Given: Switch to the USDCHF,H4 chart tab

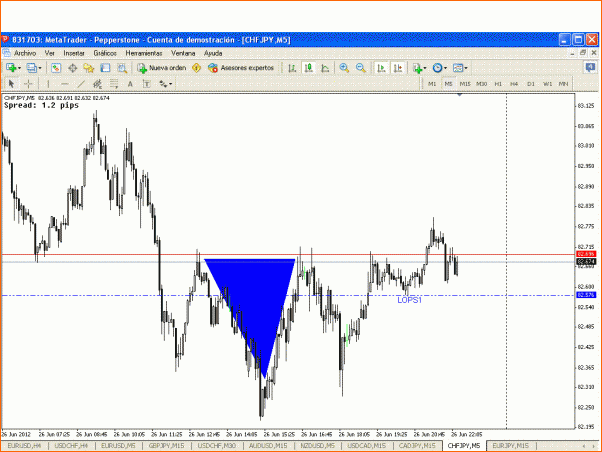Looking at the screenshot, I should click(x=71, y=446).
